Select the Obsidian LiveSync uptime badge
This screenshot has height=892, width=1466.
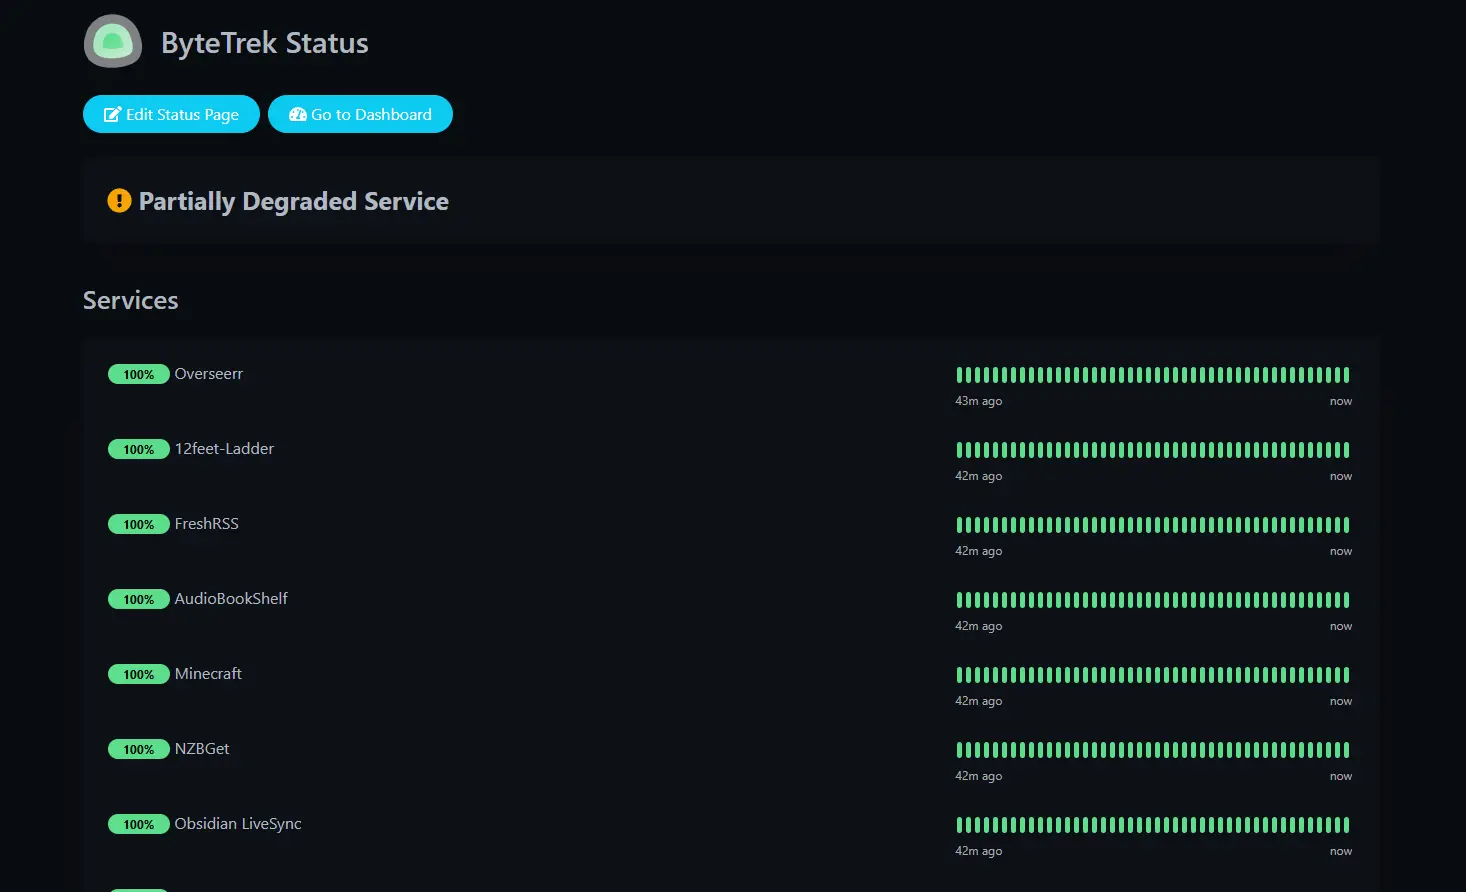tap(138, 825)
